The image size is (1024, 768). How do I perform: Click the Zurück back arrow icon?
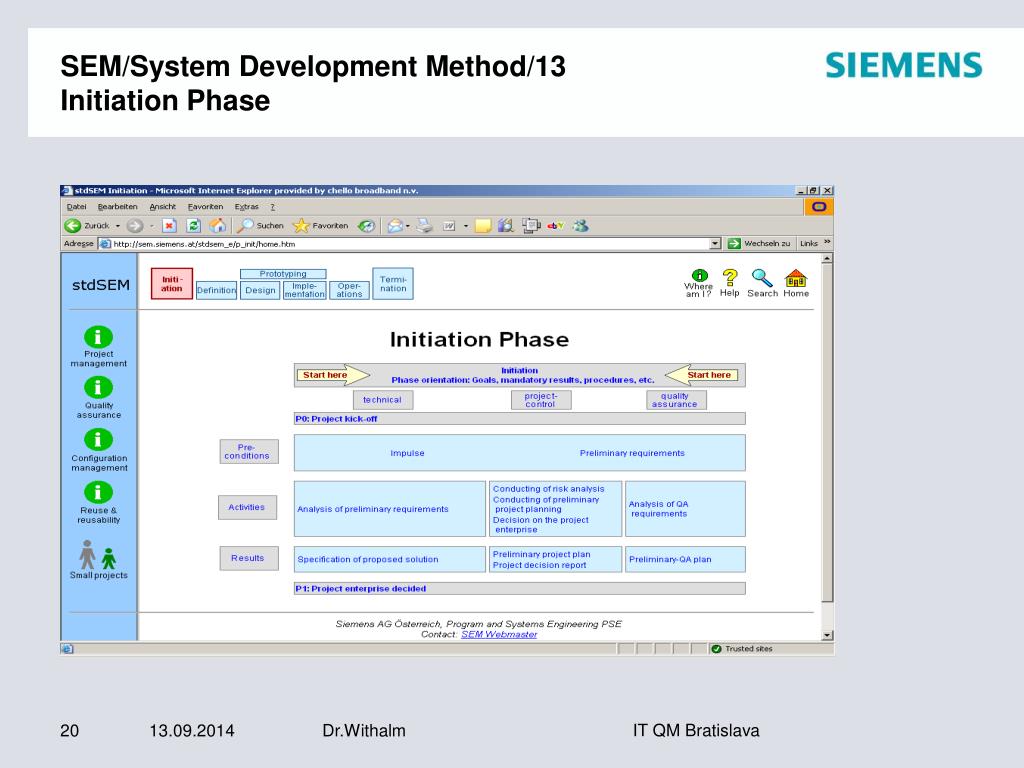pos(72,226)
